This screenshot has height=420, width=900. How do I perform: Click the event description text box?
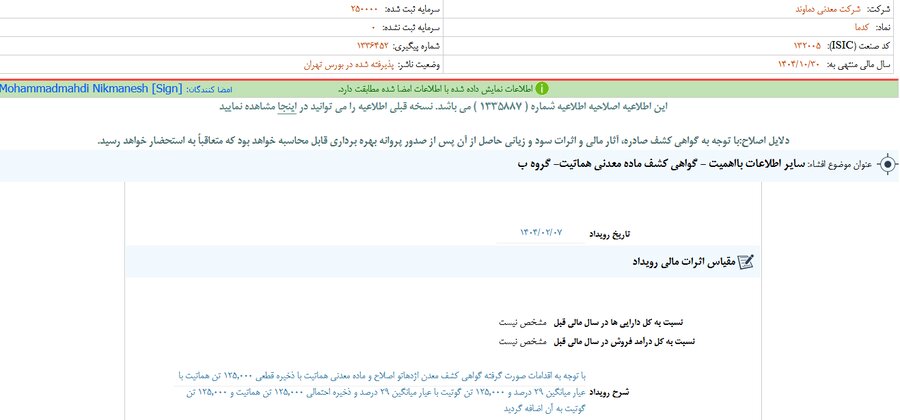point(380,392)
